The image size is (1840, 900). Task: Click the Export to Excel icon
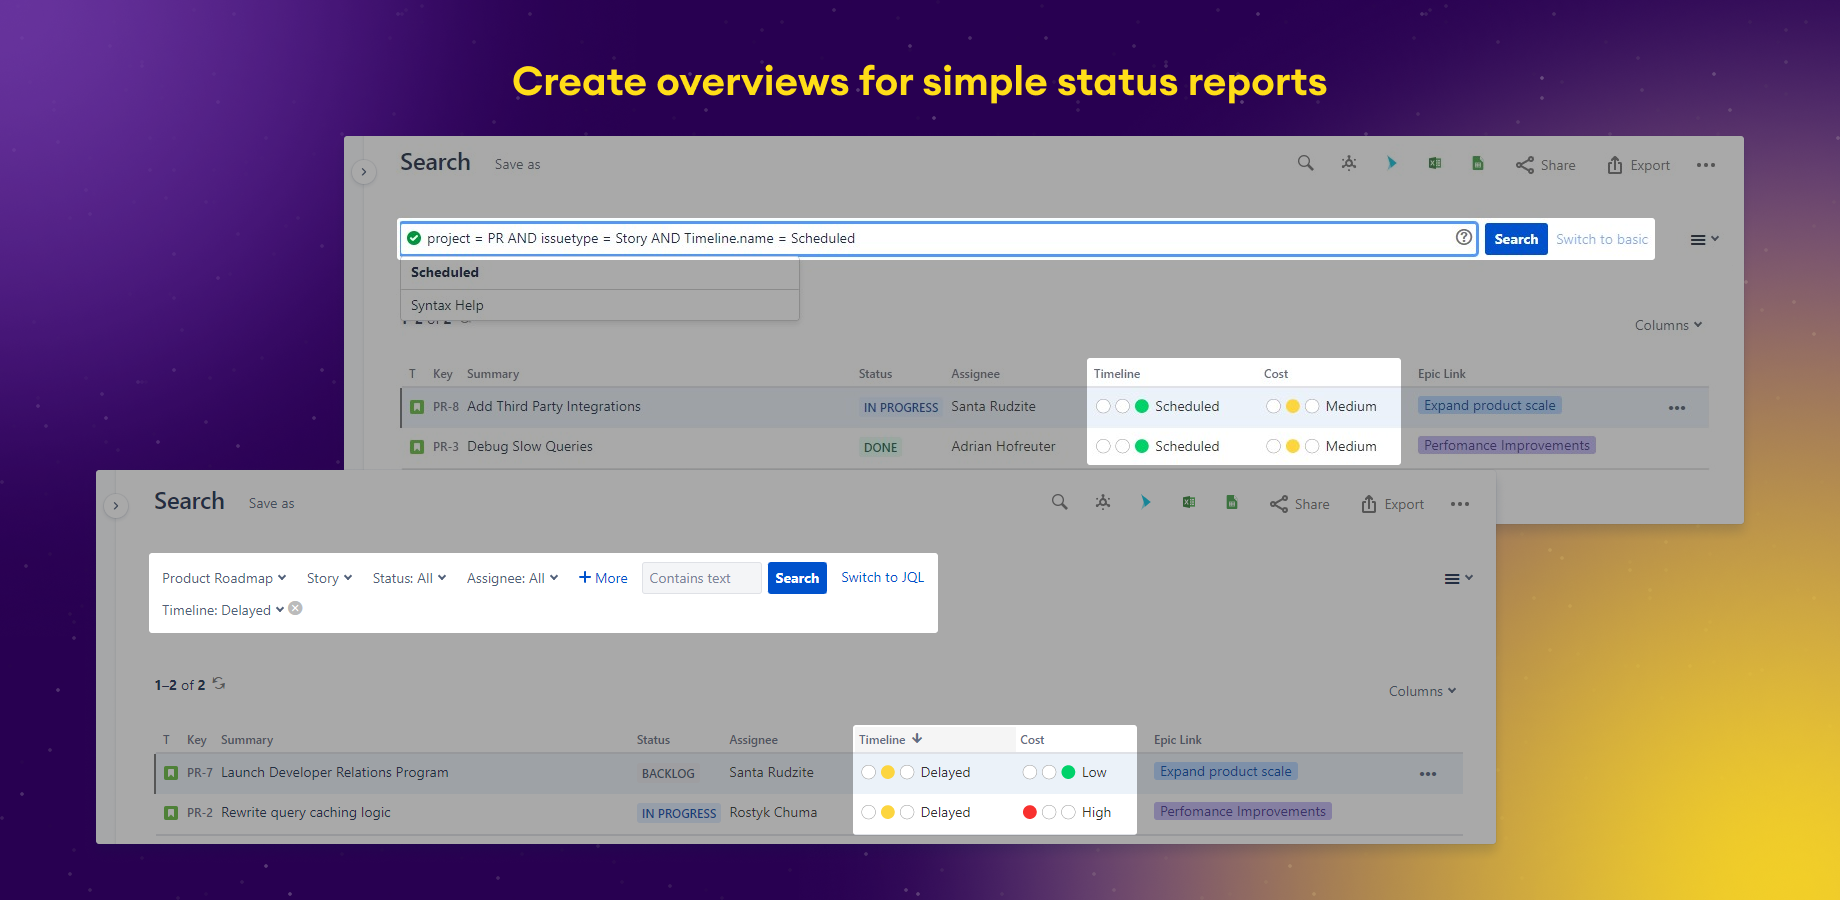click(1435, 163)
